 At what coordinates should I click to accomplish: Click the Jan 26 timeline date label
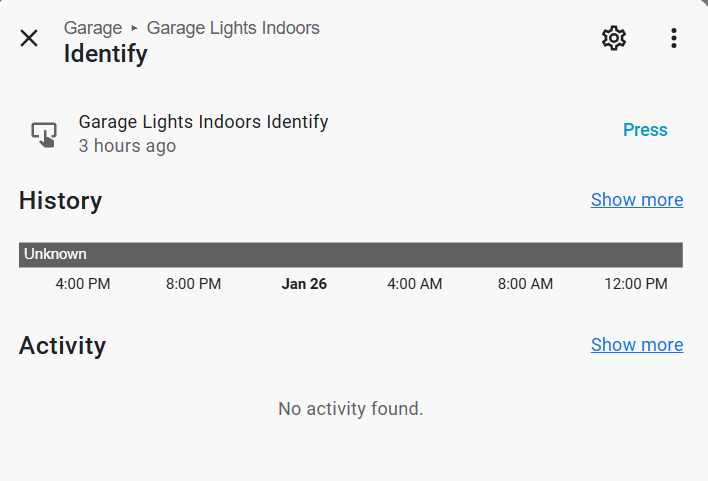pyautogui.click(x=304, y=284)
